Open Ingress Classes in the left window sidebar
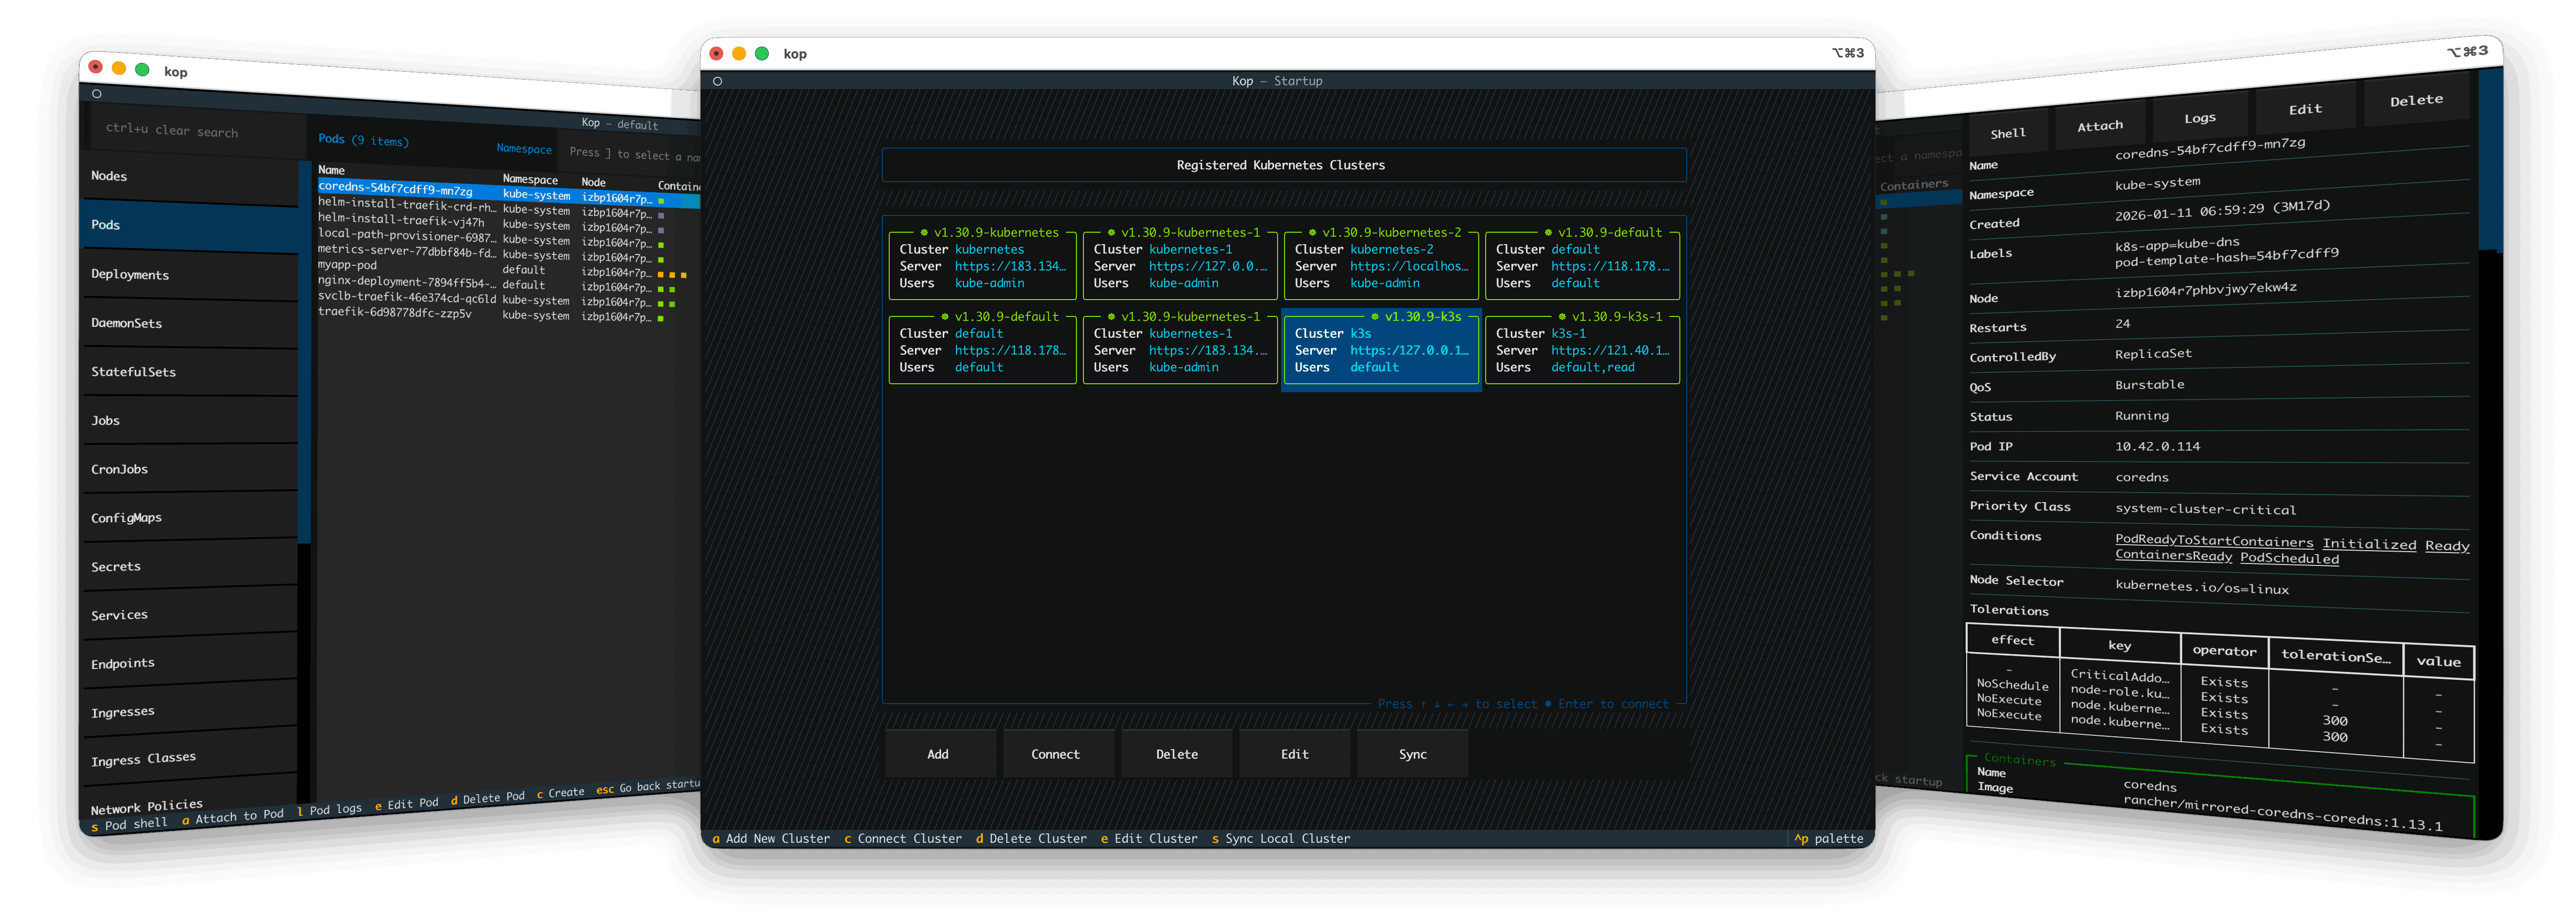This screenshot has height=922, width=2576. 189,757
